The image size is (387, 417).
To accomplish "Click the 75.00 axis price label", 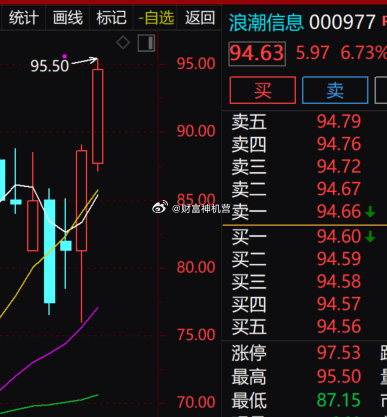I will point(196,335).
